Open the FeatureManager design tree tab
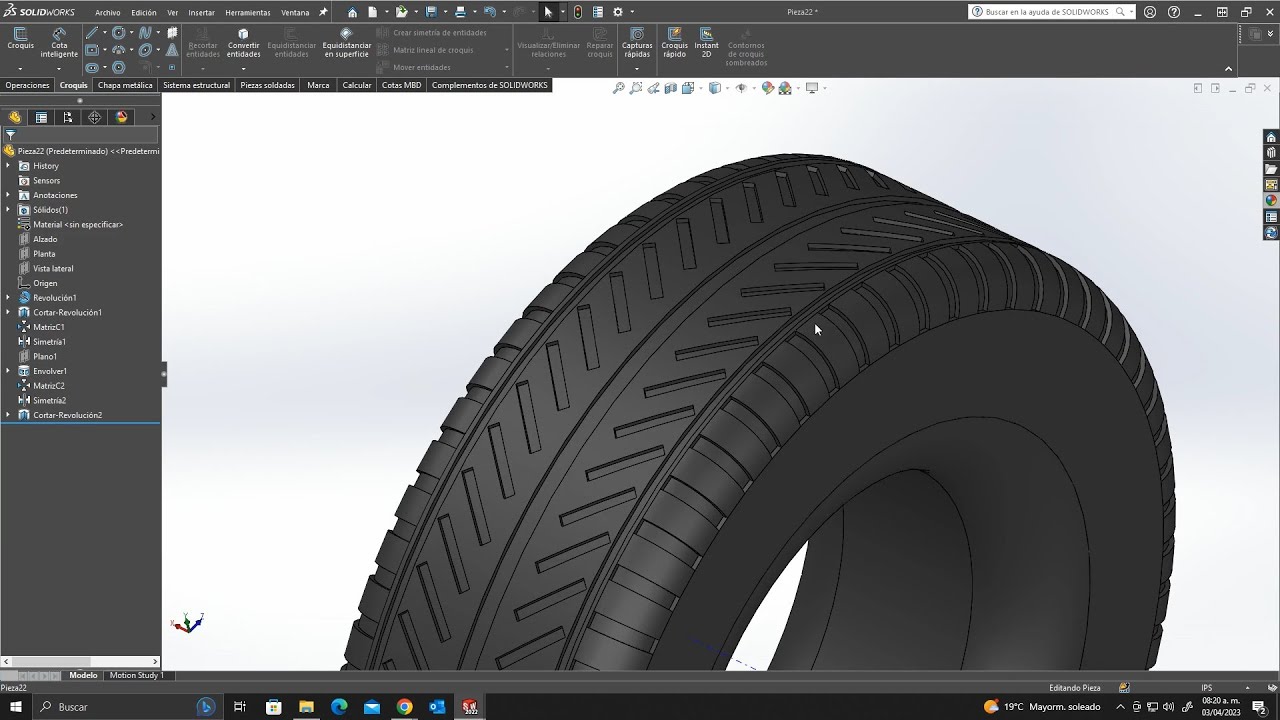The image size is (1280, 720). coord(15,117)
